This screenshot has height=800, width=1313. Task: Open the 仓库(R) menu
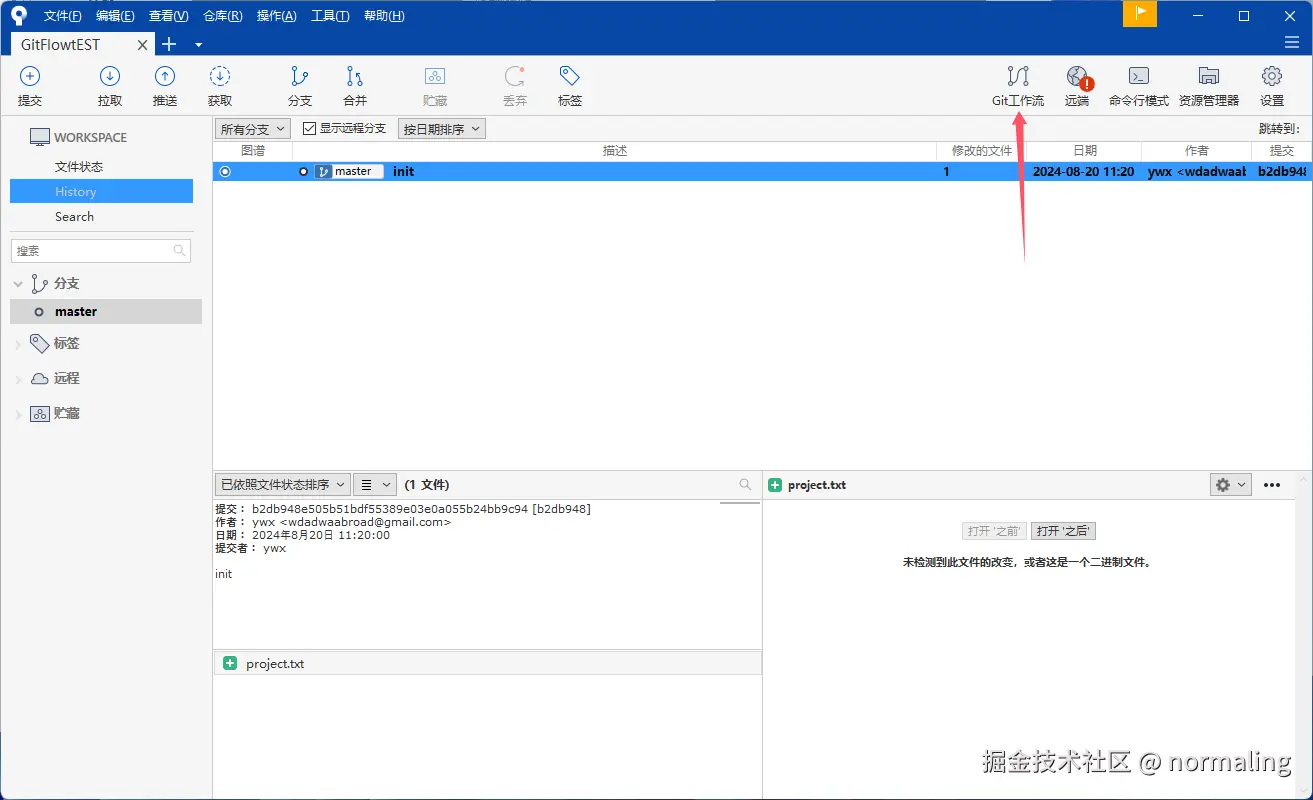coord(222,16)
